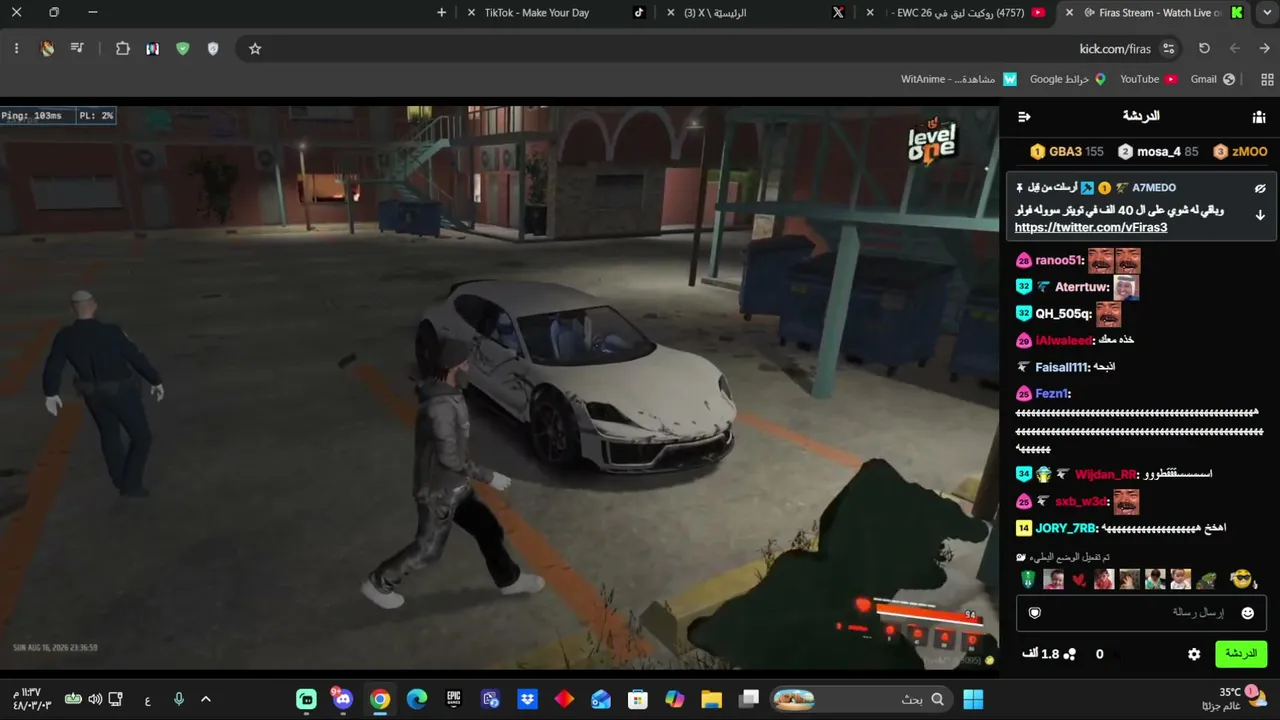Open the Fezn1 username in chat
Viewport: 1280px width, 720px height.
coord(1052,394)
